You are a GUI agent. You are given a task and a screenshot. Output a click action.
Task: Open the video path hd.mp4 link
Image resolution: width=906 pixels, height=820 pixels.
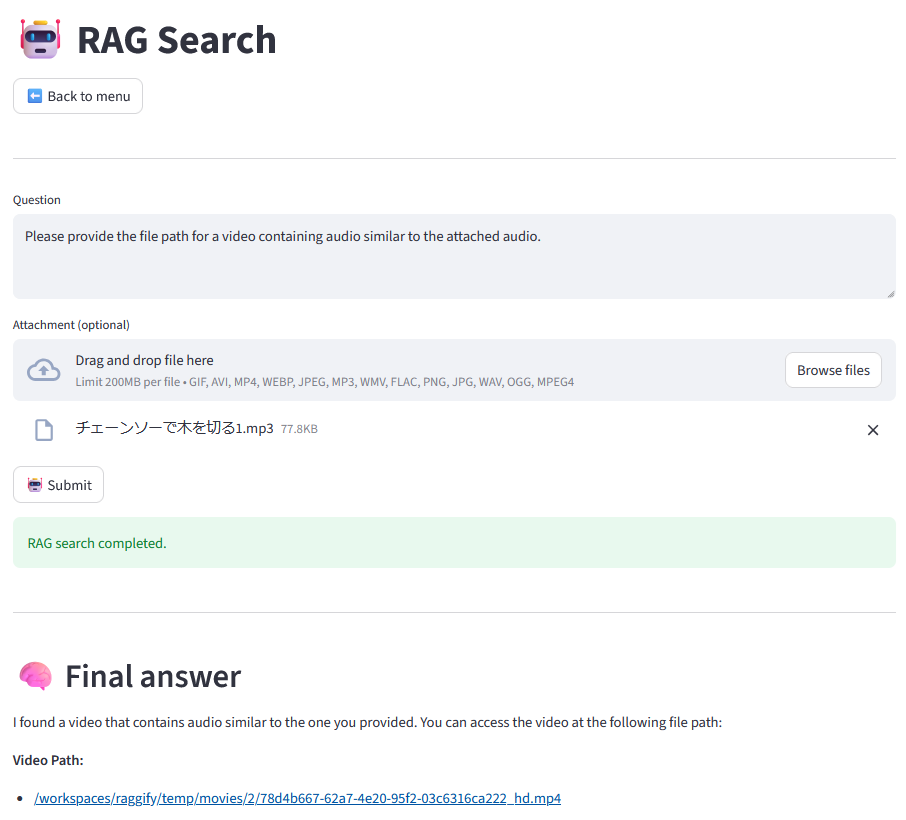[298, 798]
